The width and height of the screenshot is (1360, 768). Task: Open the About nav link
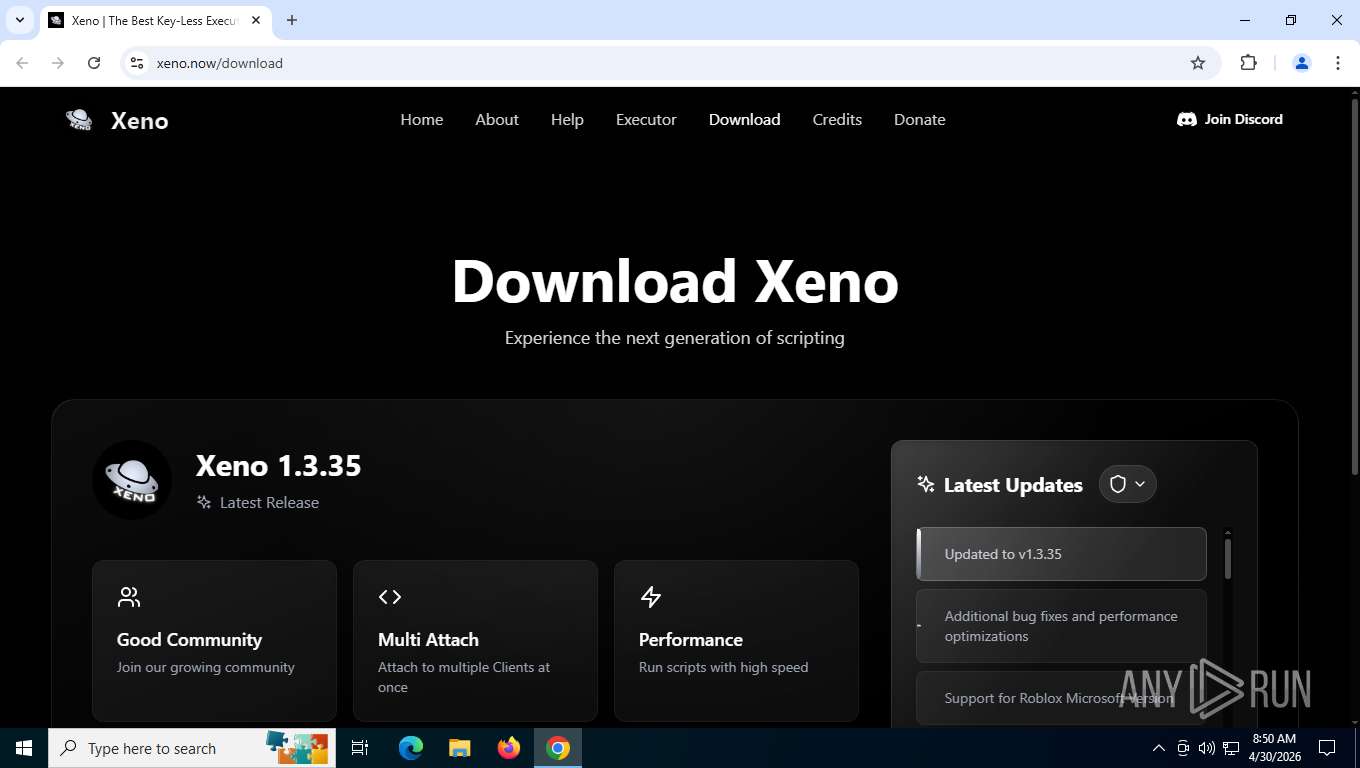click(497, 119)
